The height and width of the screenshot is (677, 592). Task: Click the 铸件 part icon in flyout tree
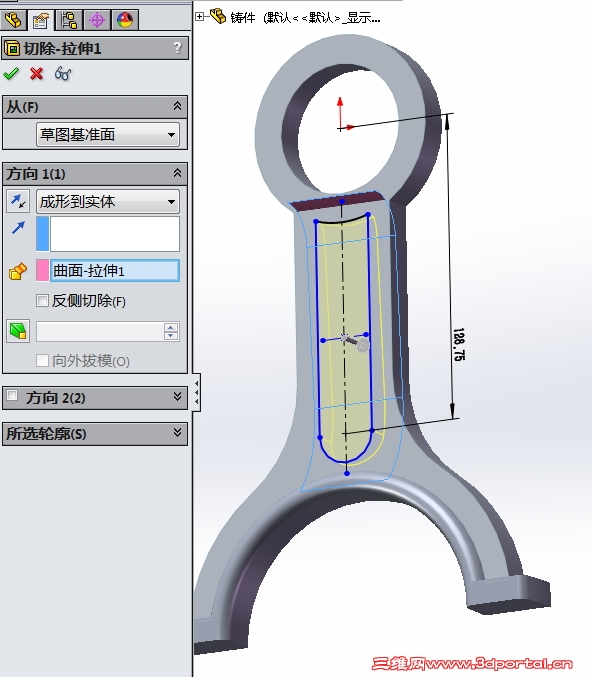click(218, 17)
